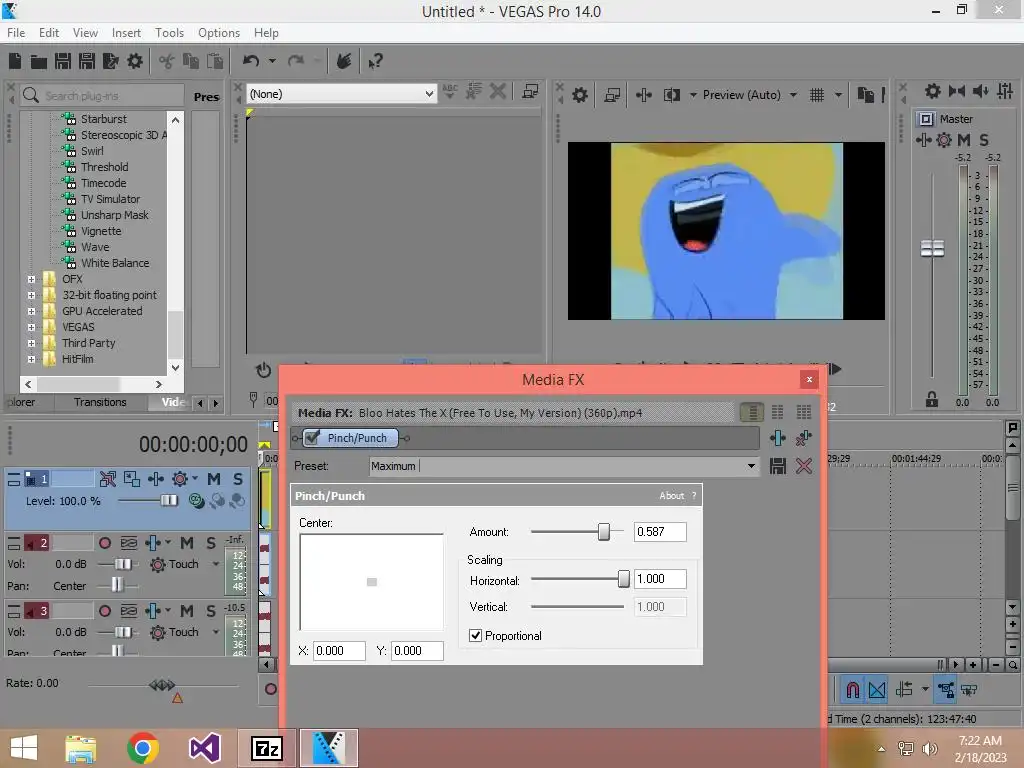Lock the Master fader channels
The width and height of the screenshot is (1024, 768).
pyautogui.click(x=932, y=399)
